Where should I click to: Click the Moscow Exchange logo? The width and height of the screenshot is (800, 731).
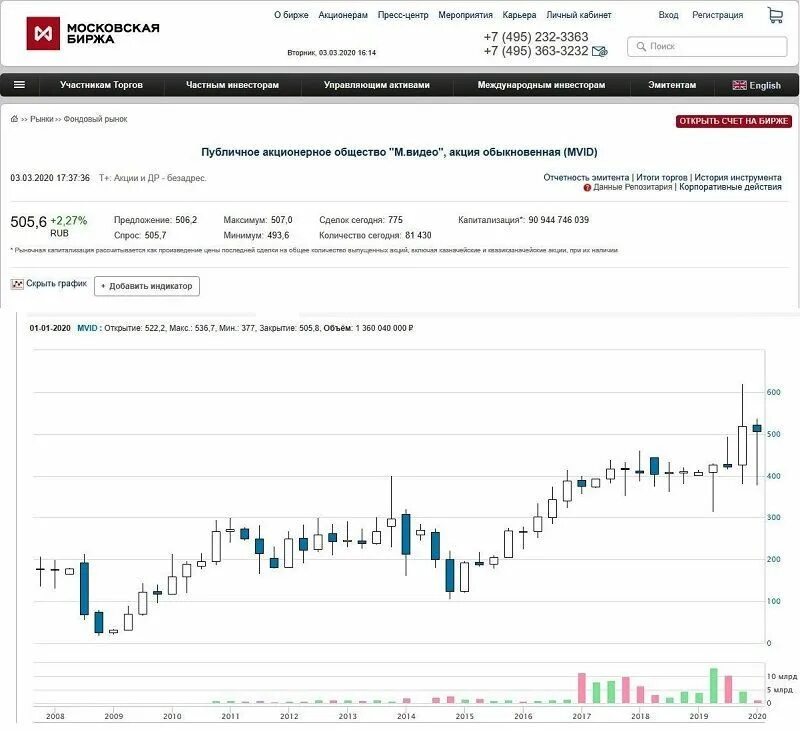[93, 33]
